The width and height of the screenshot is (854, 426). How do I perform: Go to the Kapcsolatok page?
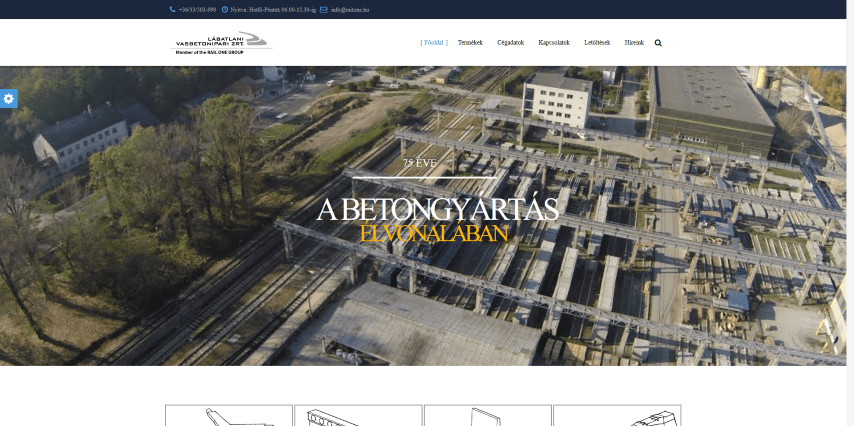click(x=553, y=43)
